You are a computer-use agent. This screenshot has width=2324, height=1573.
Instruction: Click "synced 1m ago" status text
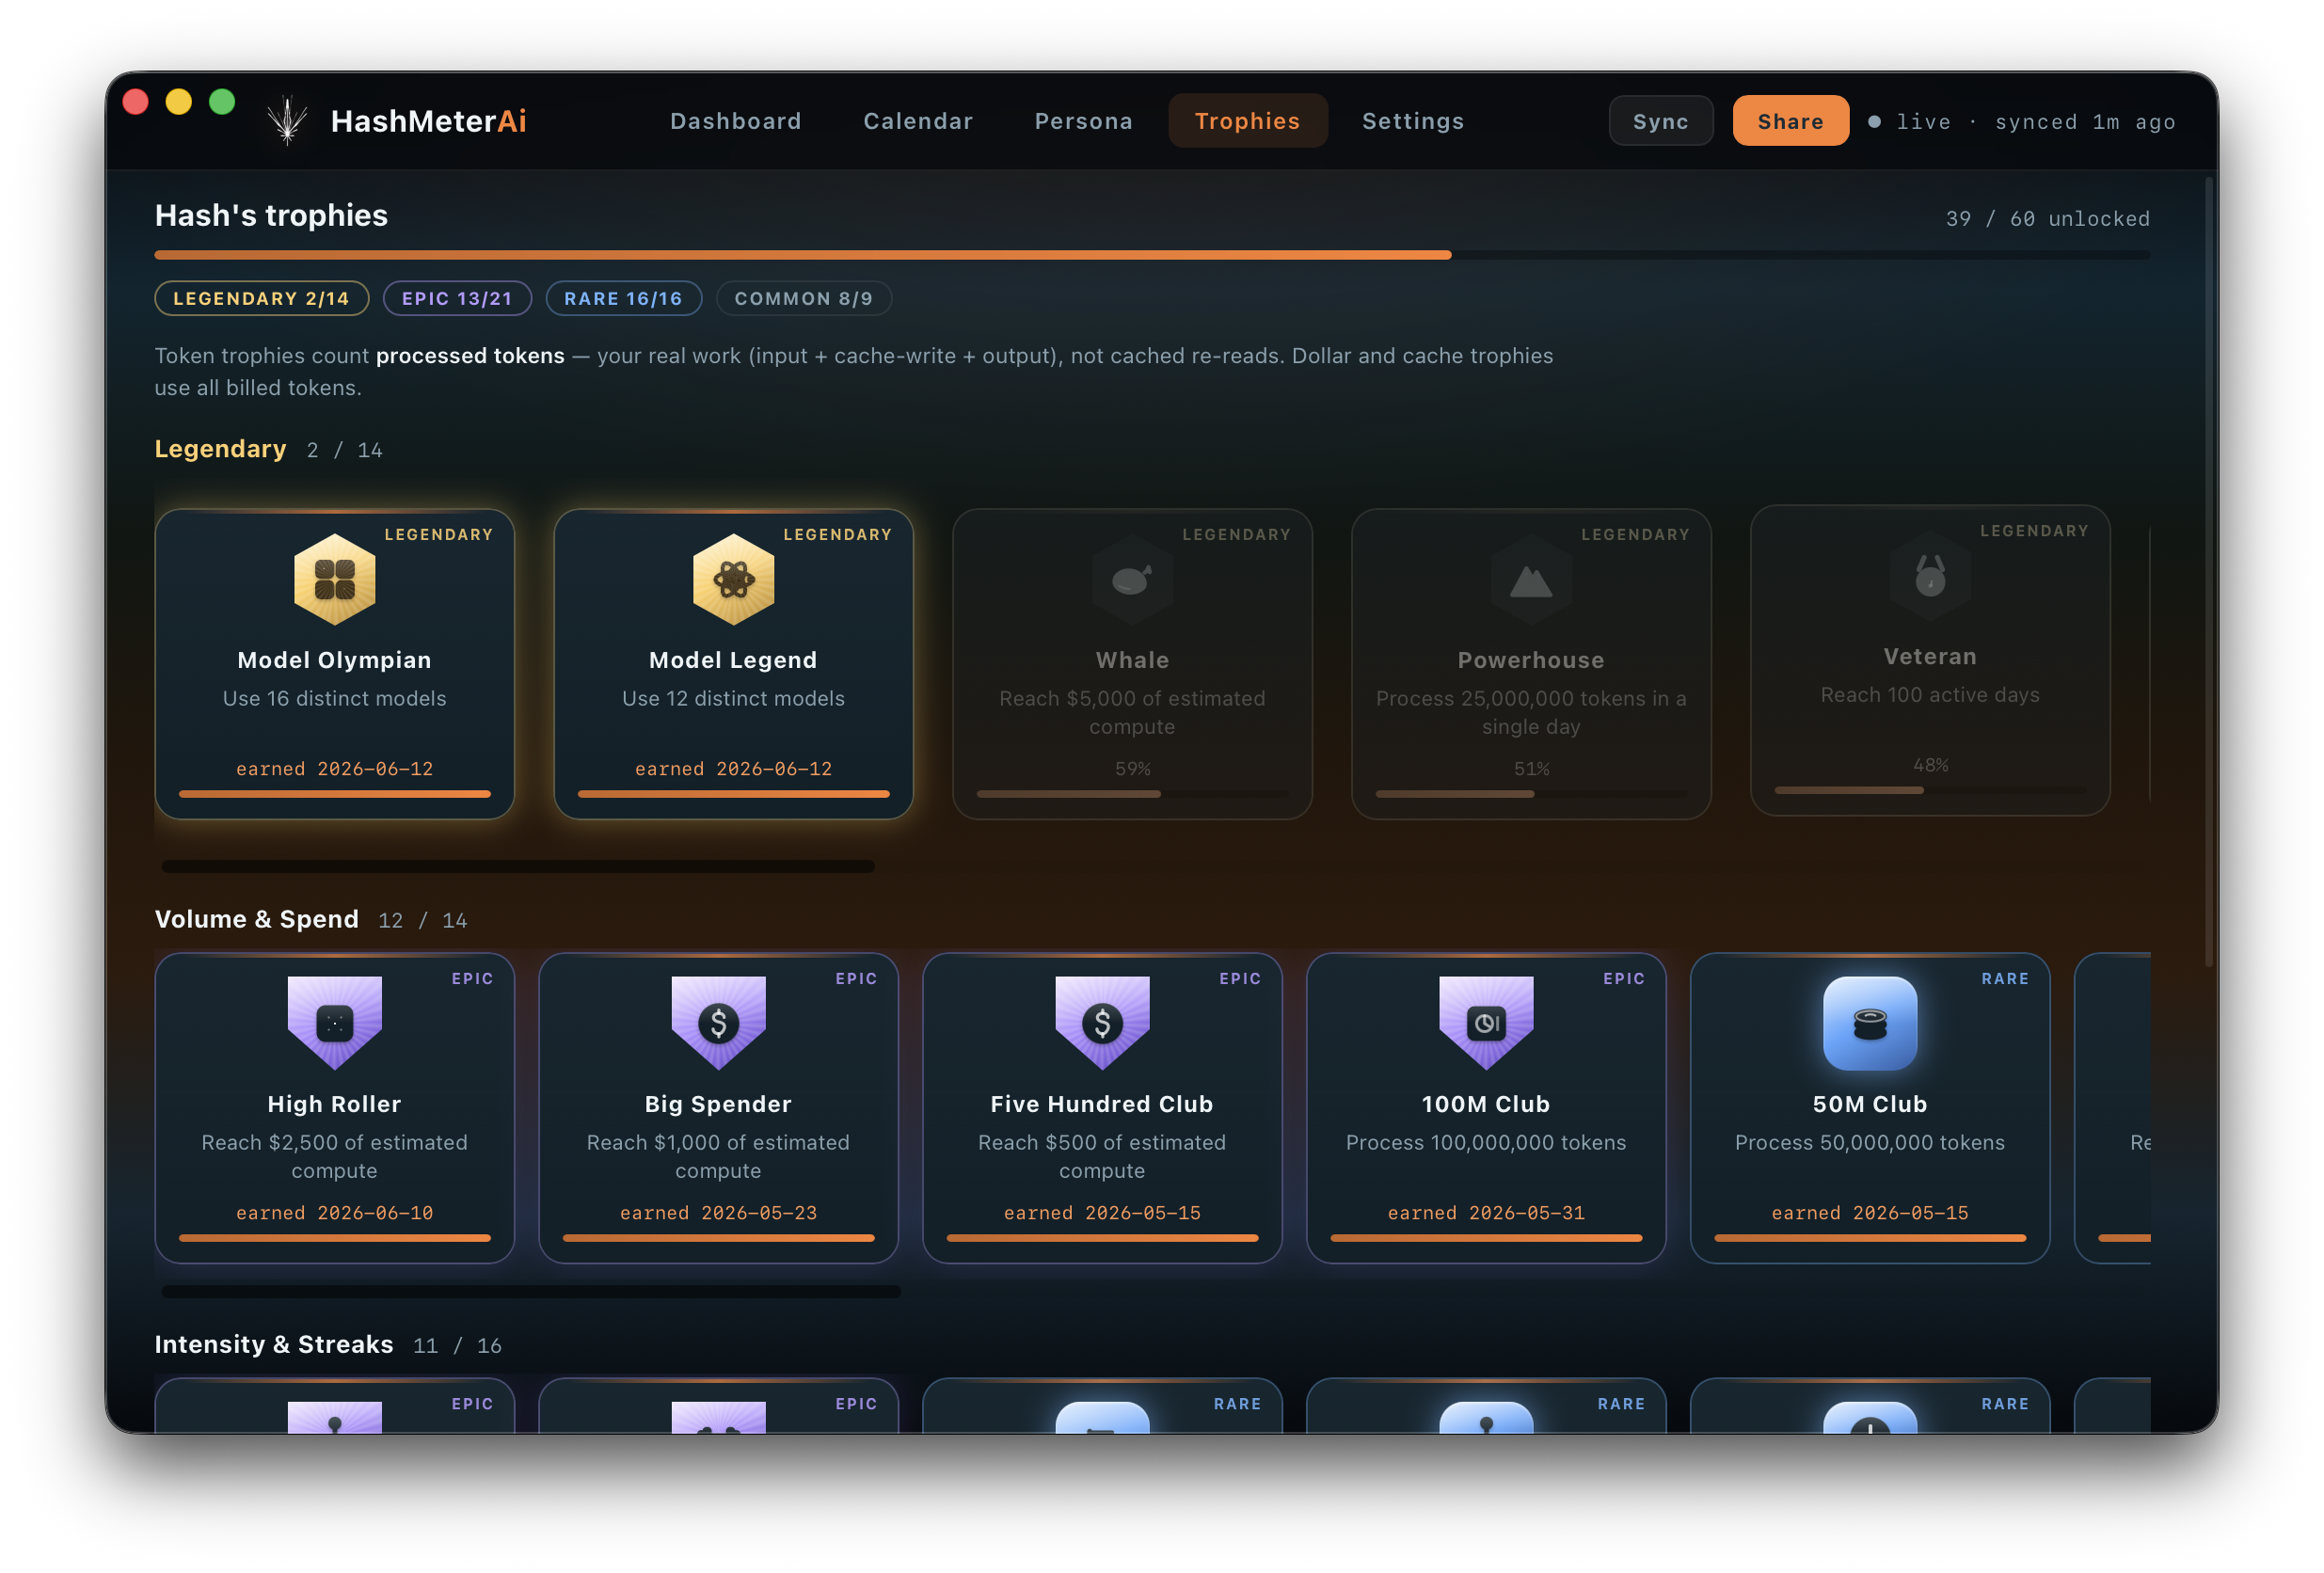point(2085,122)
